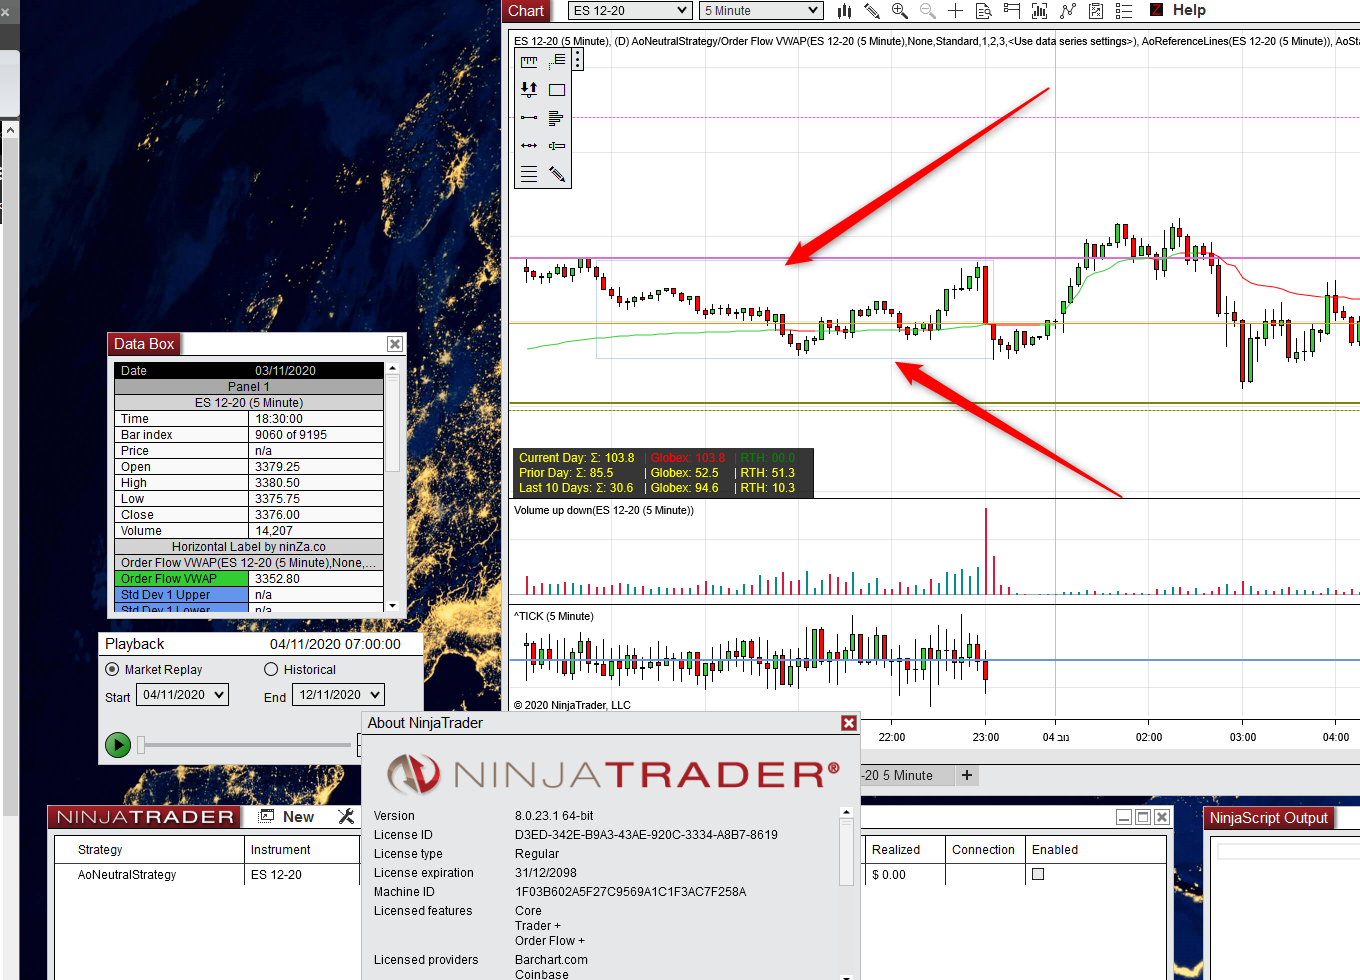This screenshot has height=980, width=1360.
Task: Open the 5 Minute interval dropdown
Action: [x=761, y=10]
